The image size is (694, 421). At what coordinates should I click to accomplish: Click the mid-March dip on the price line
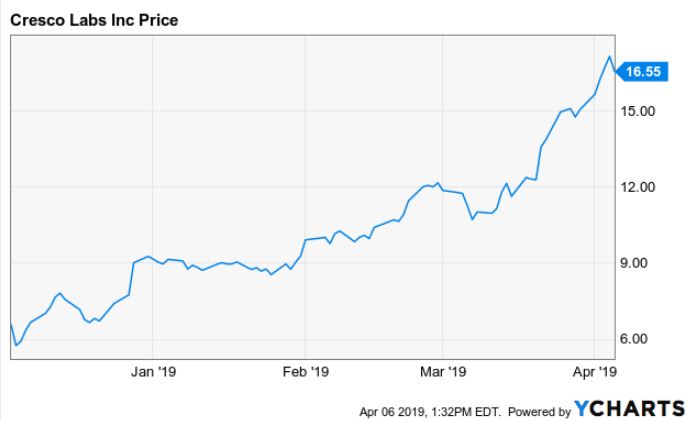pos(472,219)
